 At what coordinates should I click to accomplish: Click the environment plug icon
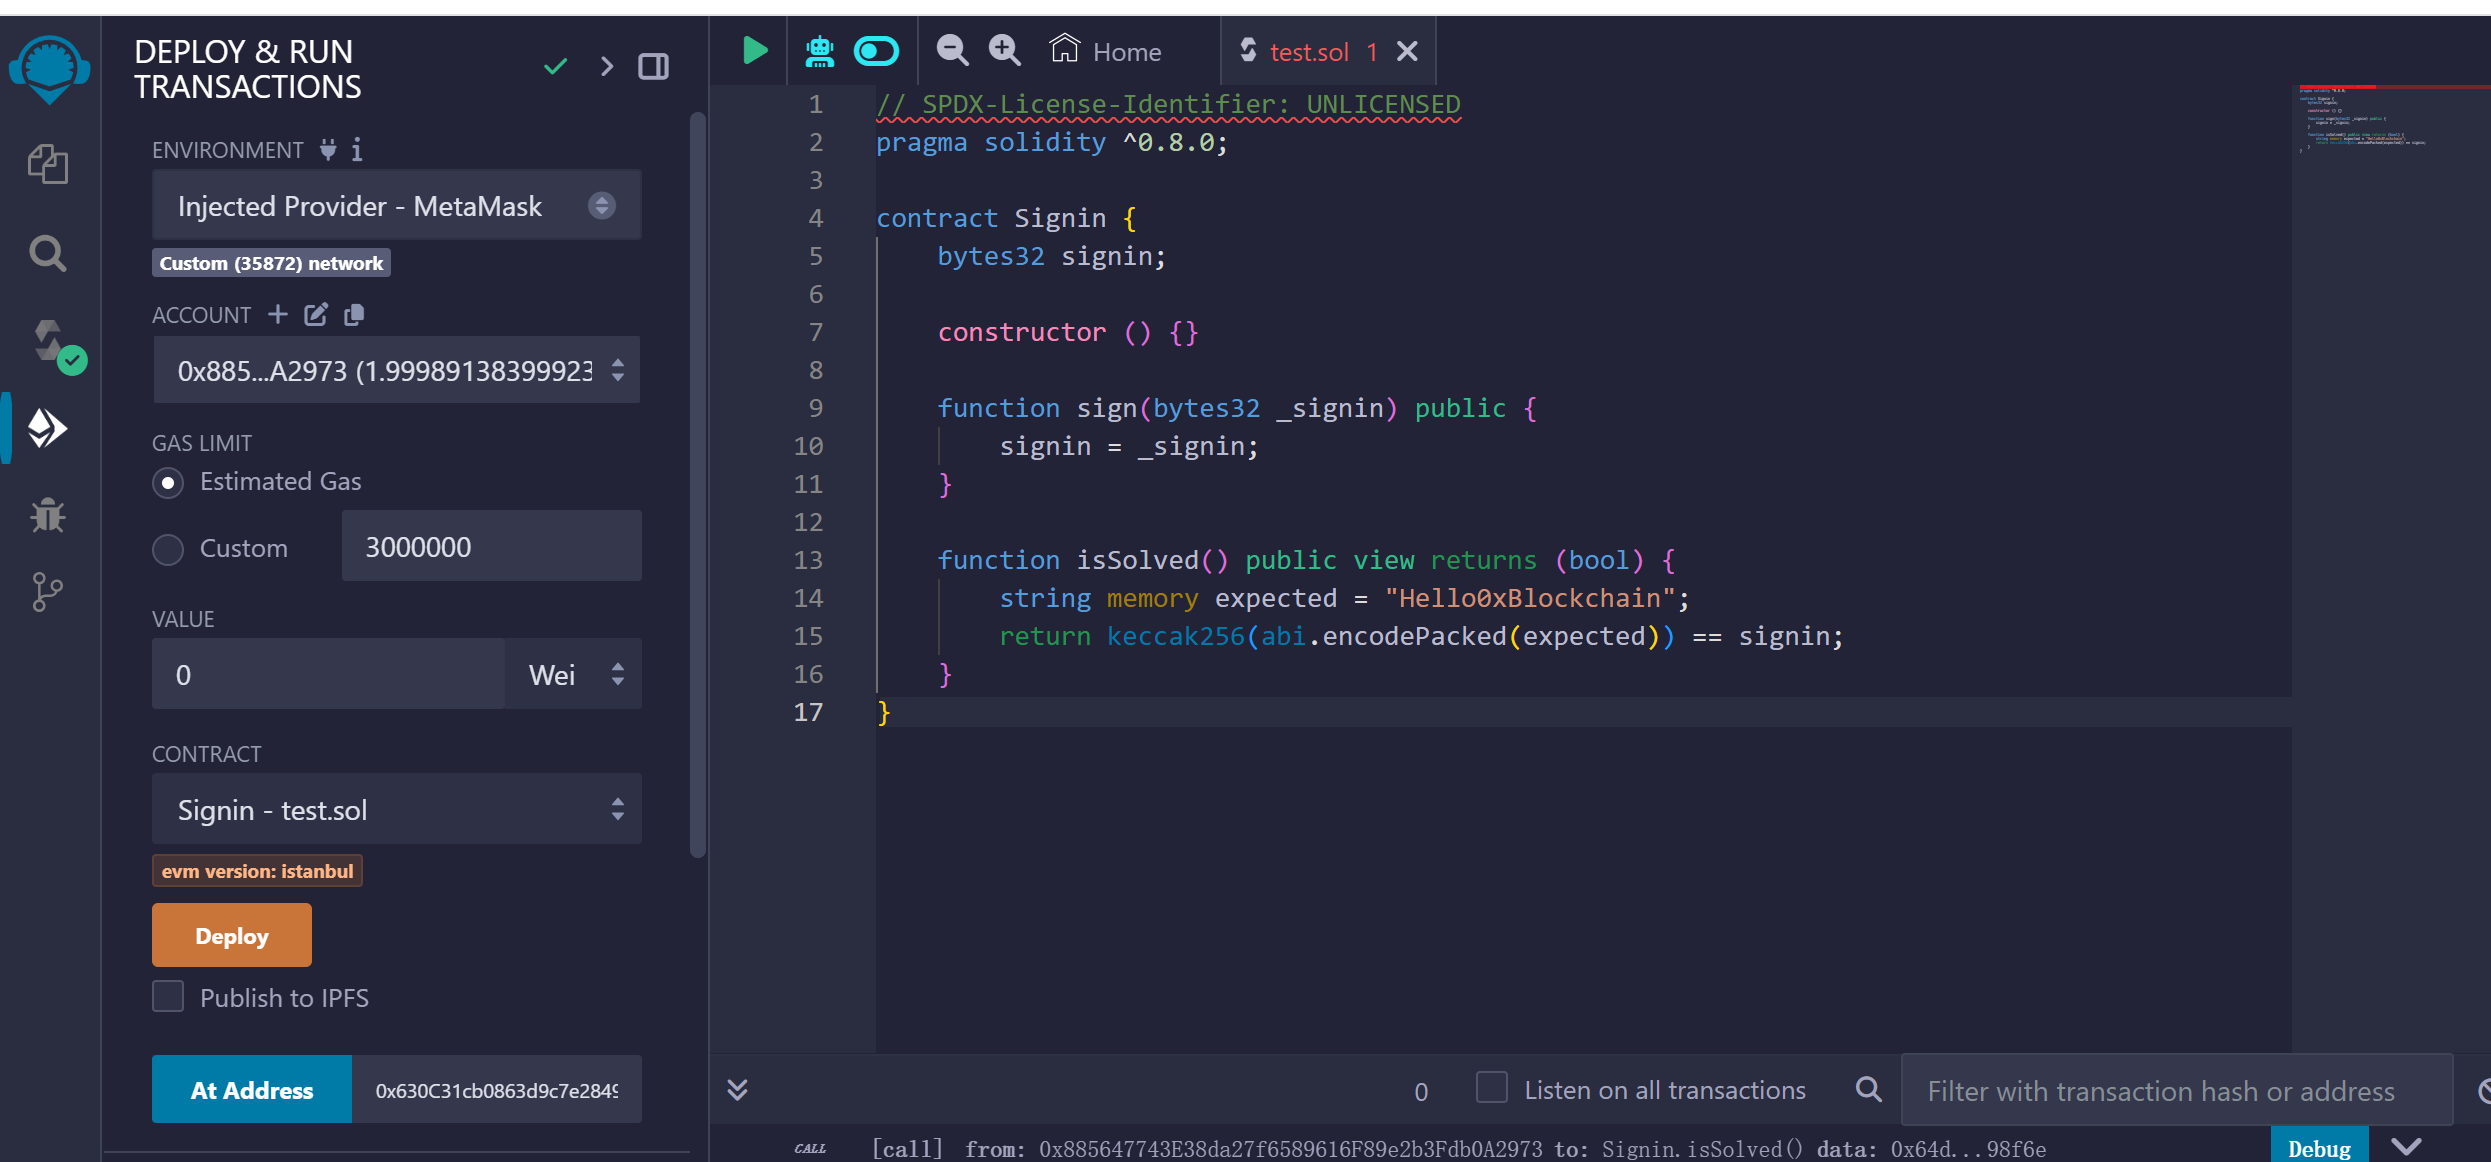pyautogui.click(x=328, y=150)
